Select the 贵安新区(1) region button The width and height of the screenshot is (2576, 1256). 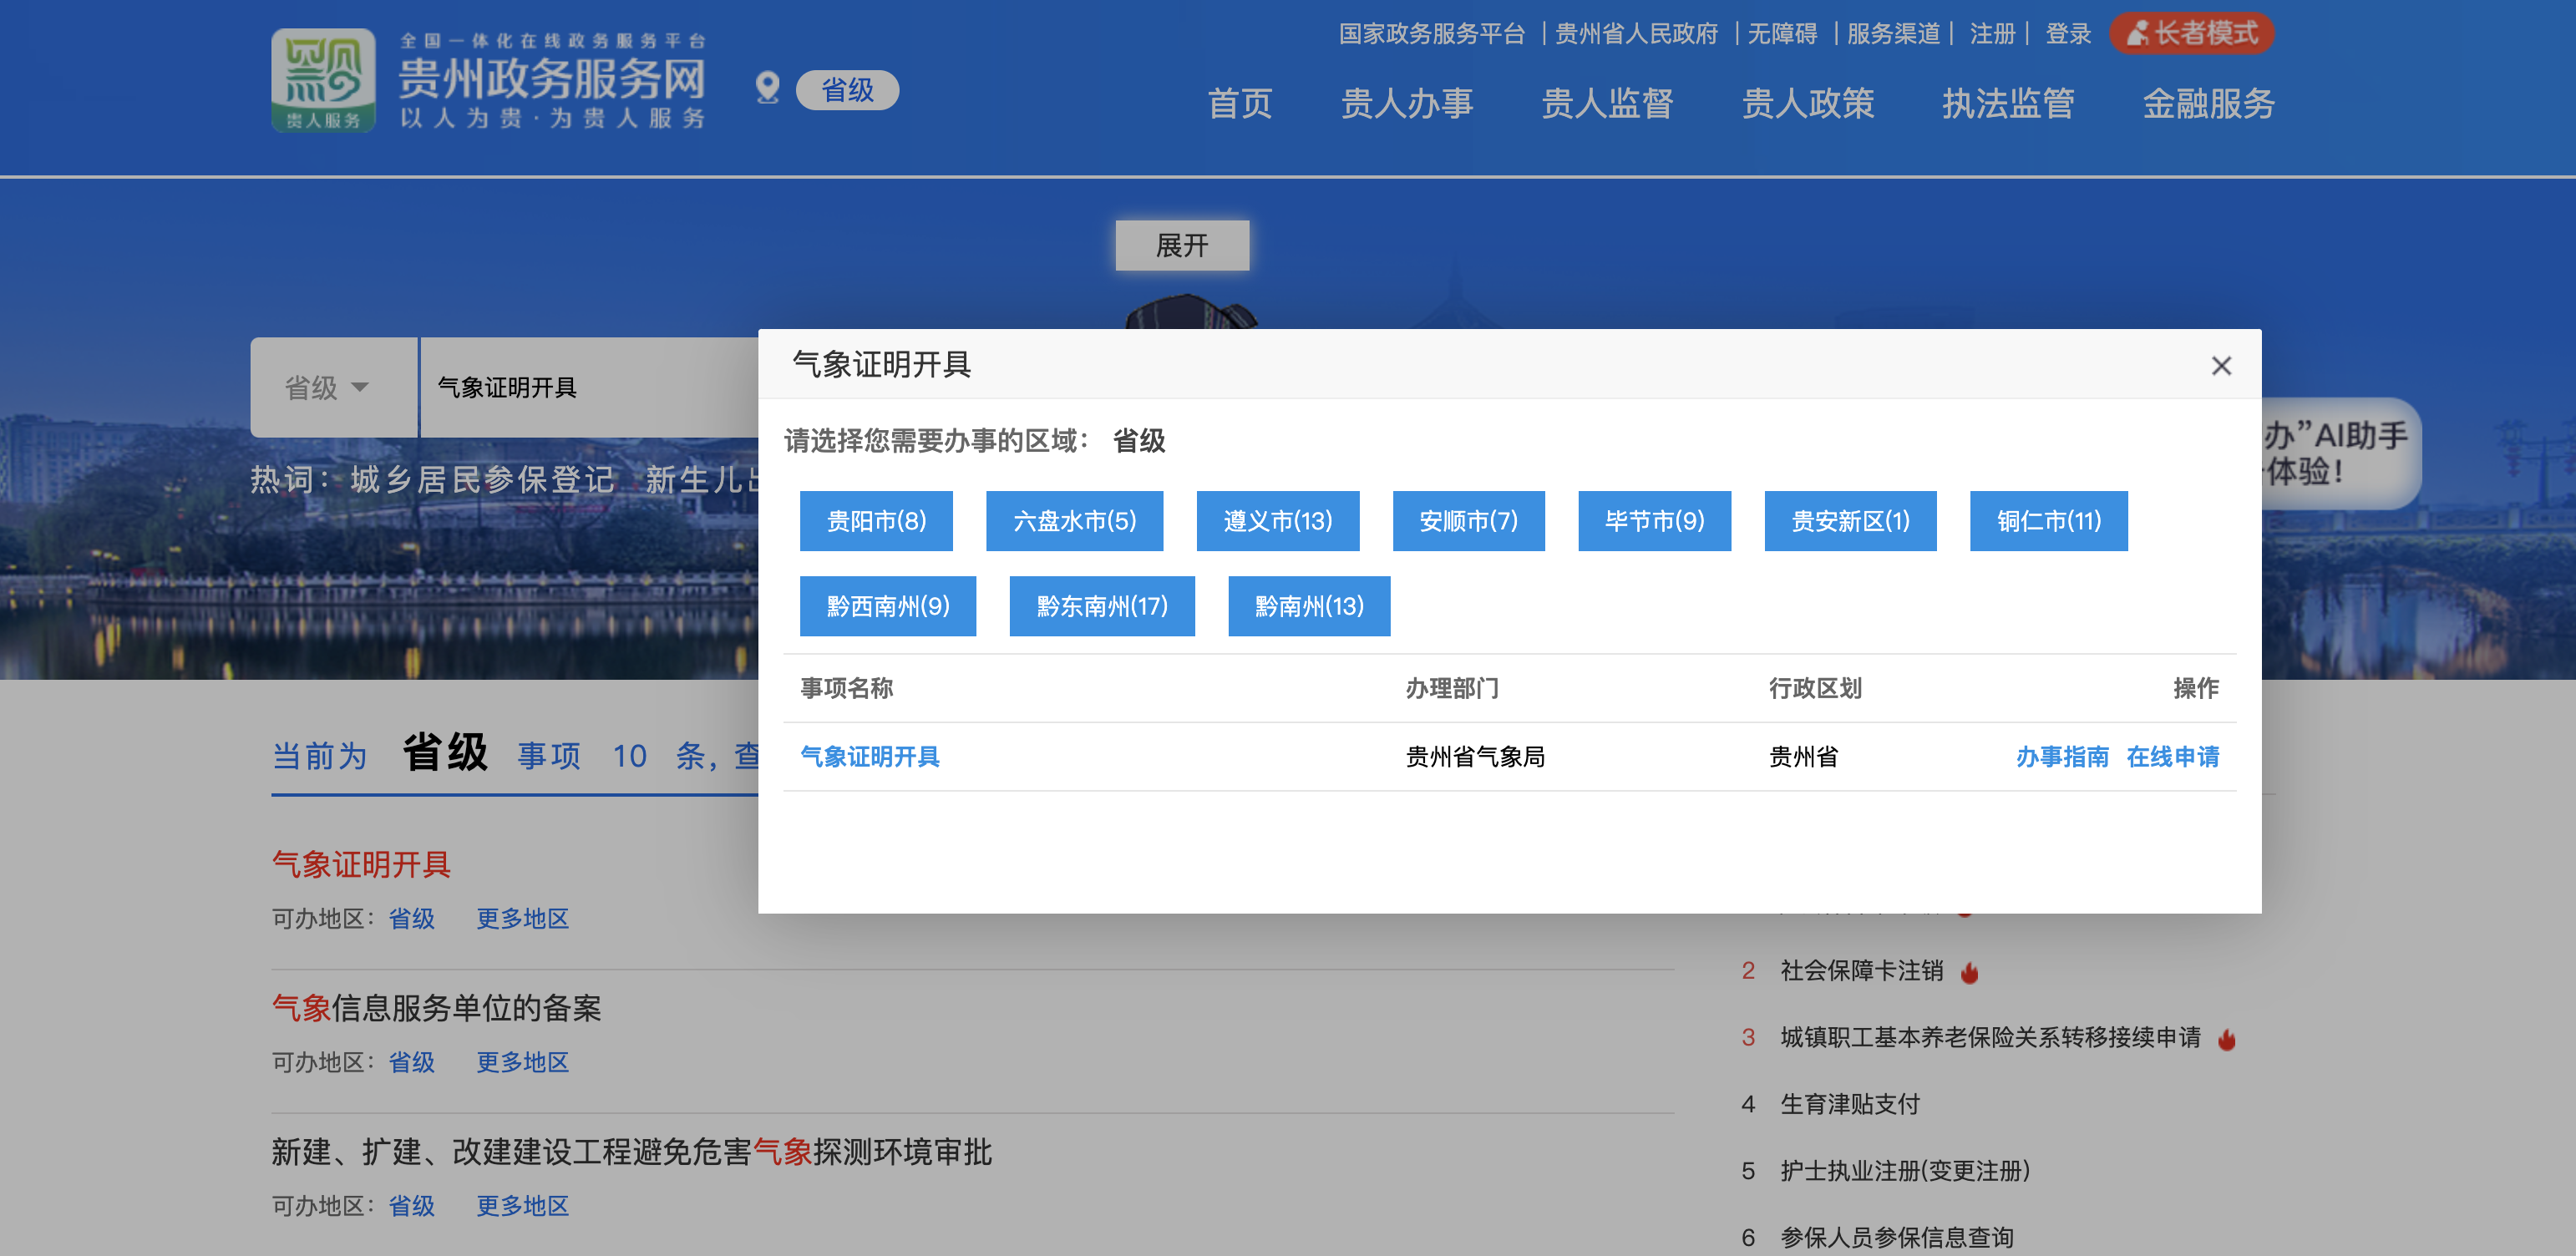click(x=1850, y=521)
